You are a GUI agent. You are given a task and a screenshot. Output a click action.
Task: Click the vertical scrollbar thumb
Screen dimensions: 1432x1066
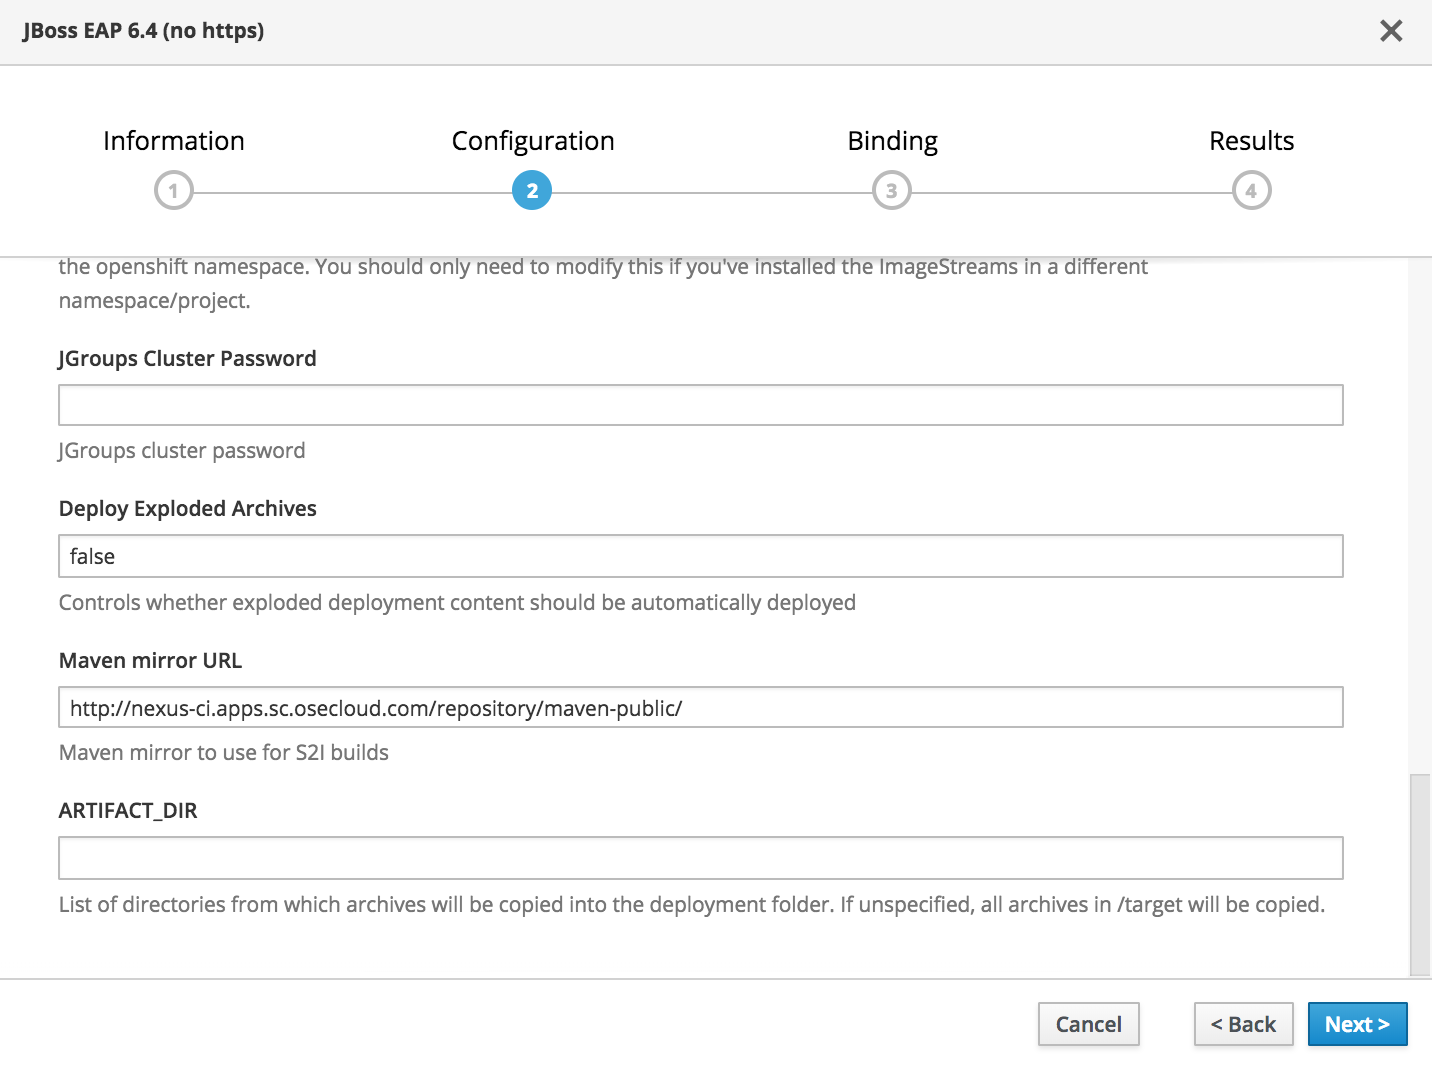point(1420,874)
